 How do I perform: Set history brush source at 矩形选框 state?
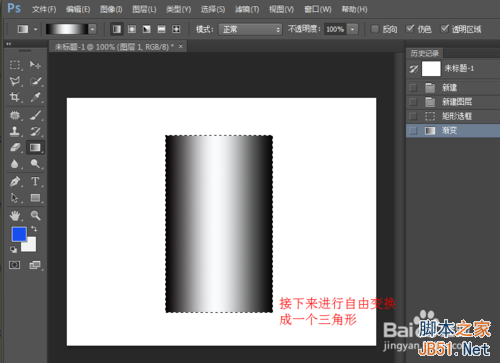[x=413, y=116]
